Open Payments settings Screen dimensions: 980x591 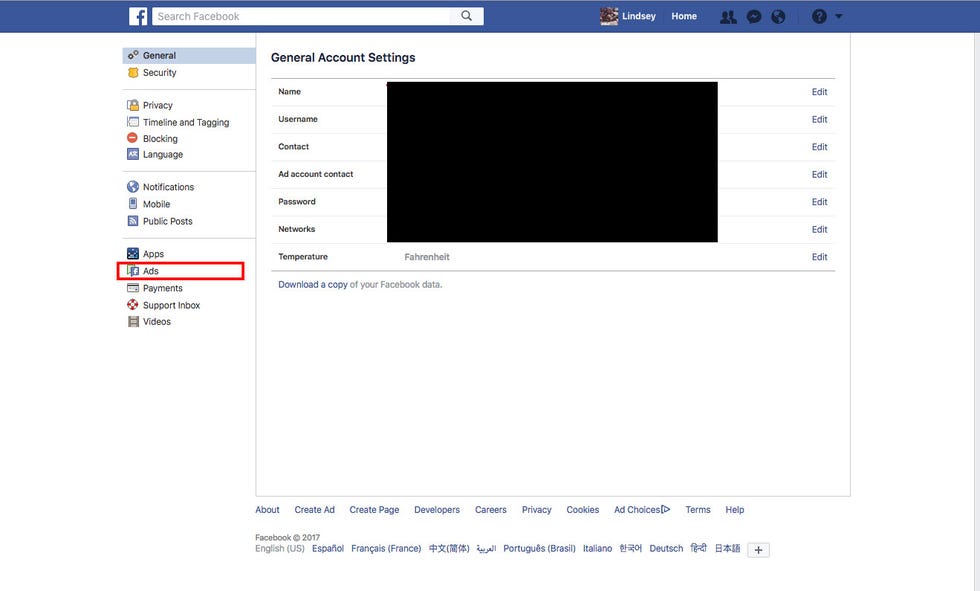(x=162, y=288)
